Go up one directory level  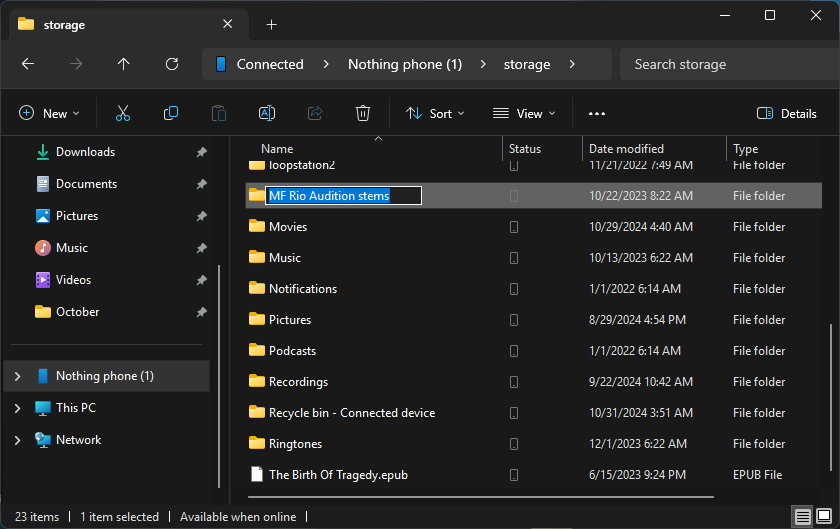[124, 64]
